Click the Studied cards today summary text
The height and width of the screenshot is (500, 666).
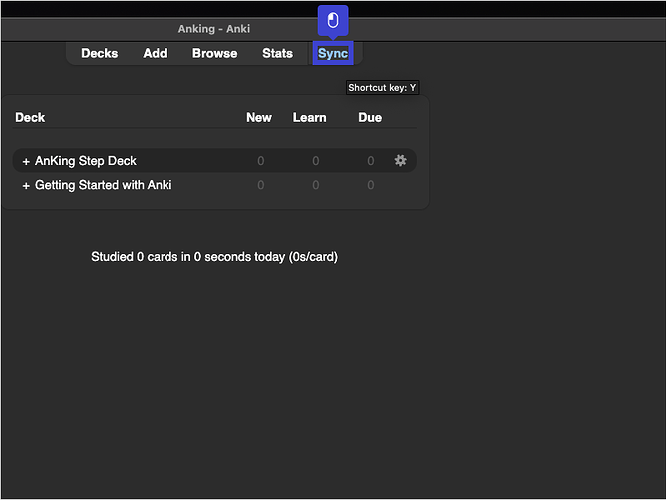(x=214, y=257)
